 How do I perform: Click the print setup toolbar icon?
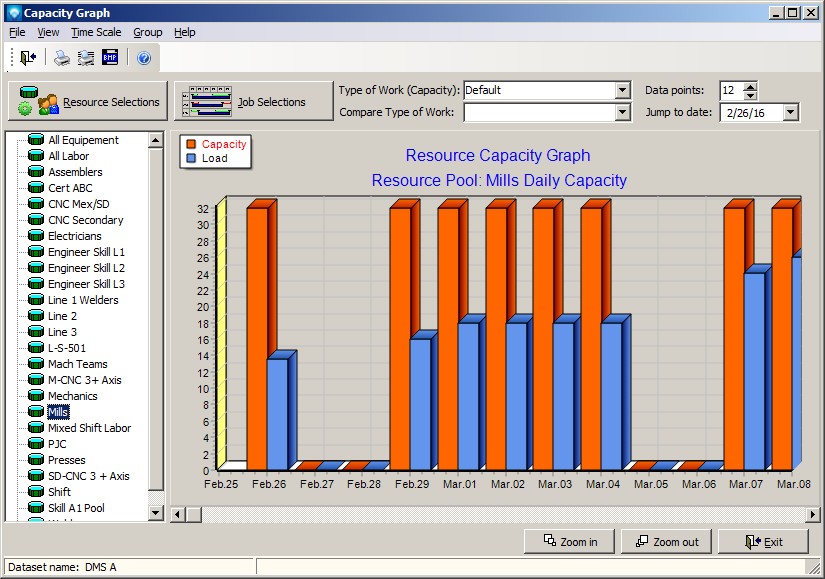86,58
